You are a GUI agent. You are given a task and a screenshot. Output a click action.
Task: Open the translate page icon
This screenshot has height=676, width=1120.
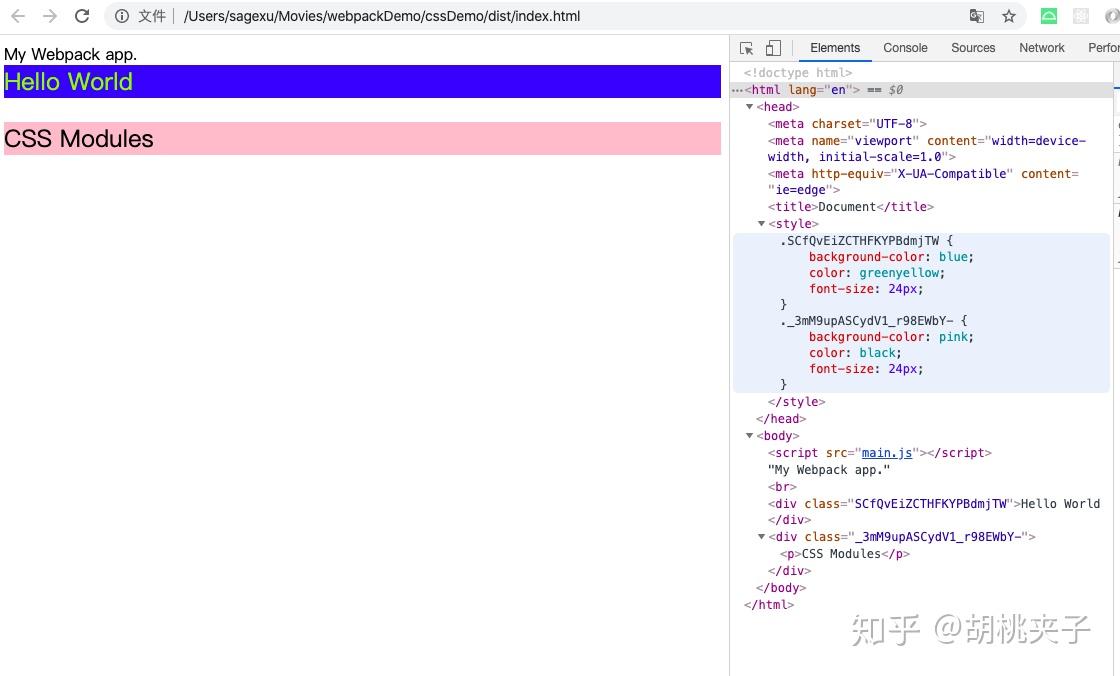pos(976,16)
